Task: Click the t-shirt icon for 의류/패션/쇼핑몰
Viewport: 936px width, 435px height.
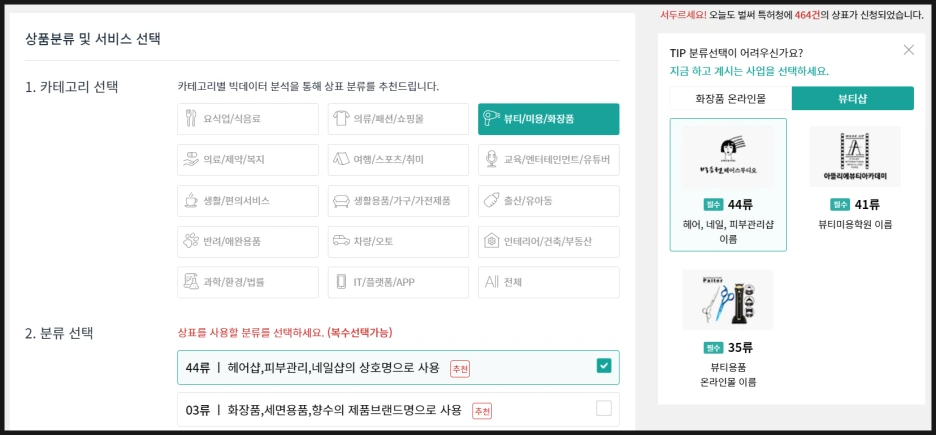Action: pyautogui.click(x=343, y=119)
